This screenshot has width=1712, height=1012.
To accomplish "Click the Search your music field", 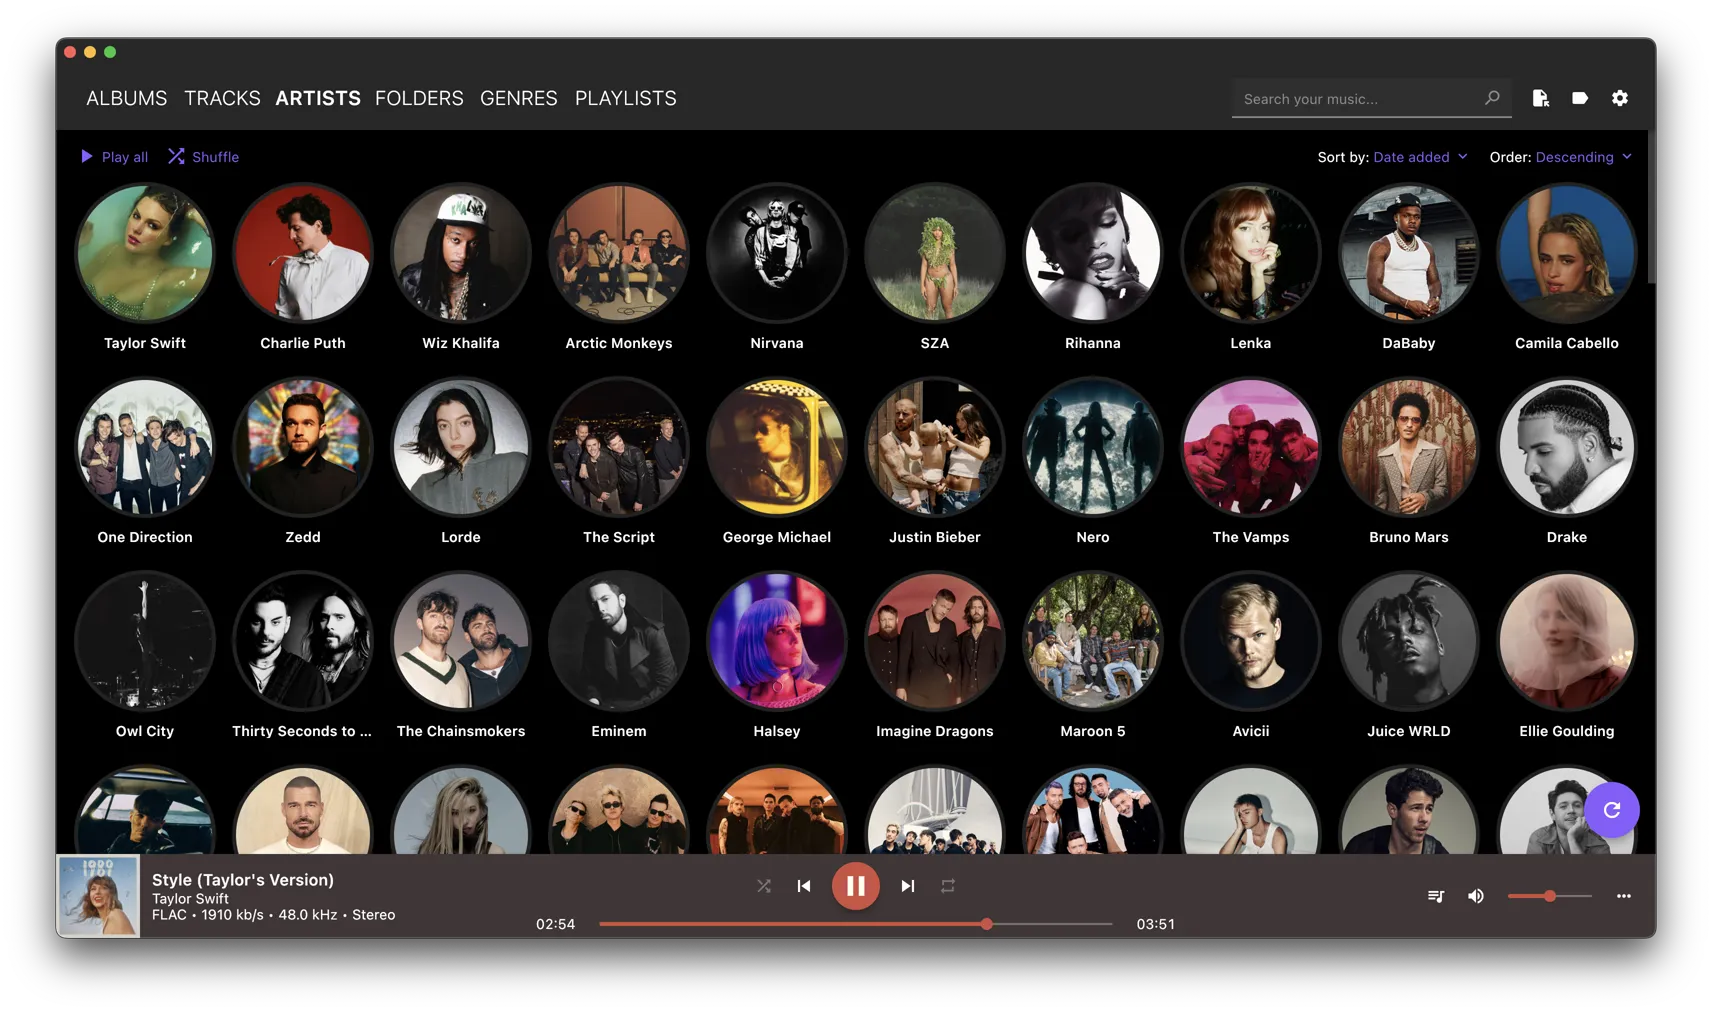I will [1360, 99].
